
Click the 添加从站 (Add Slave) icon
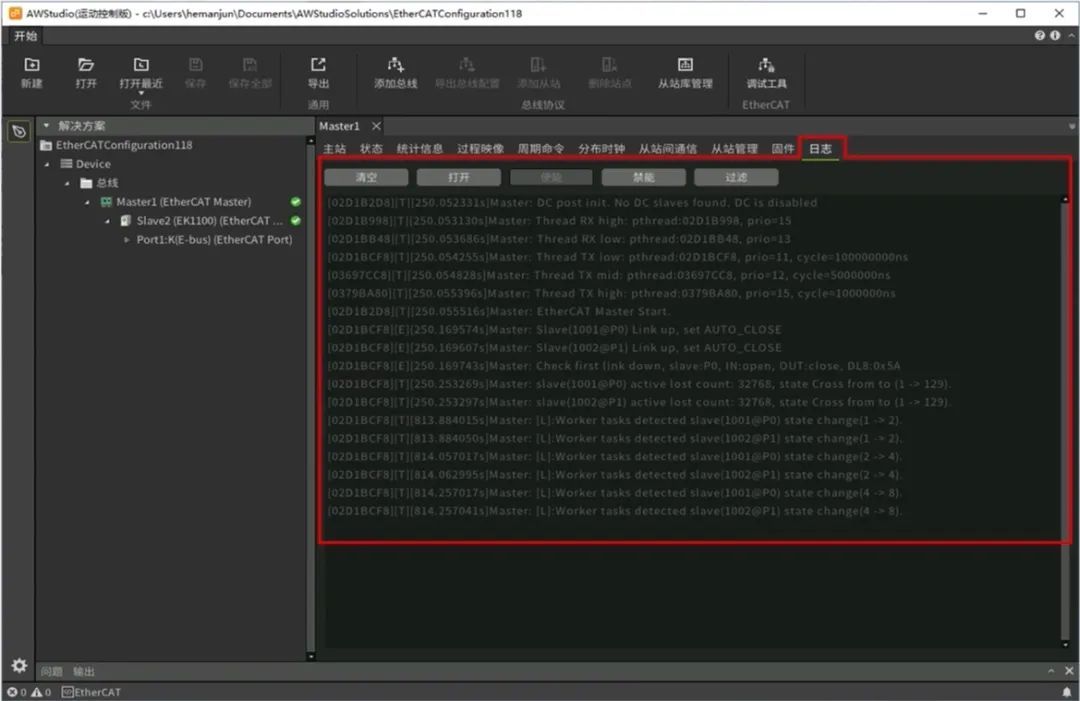click(539, 65)
